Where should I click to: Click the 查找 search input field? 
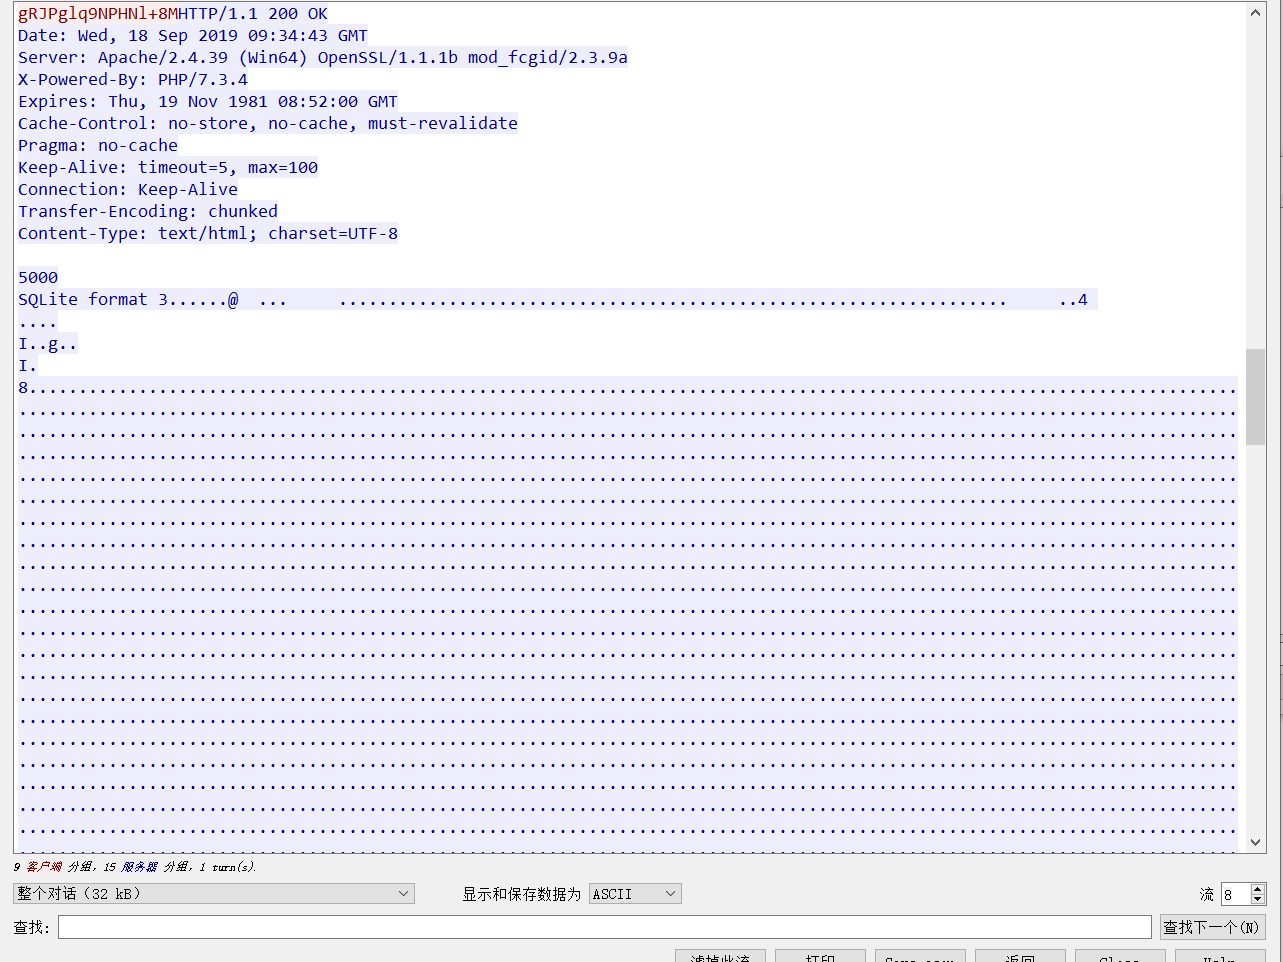point(605,927)
